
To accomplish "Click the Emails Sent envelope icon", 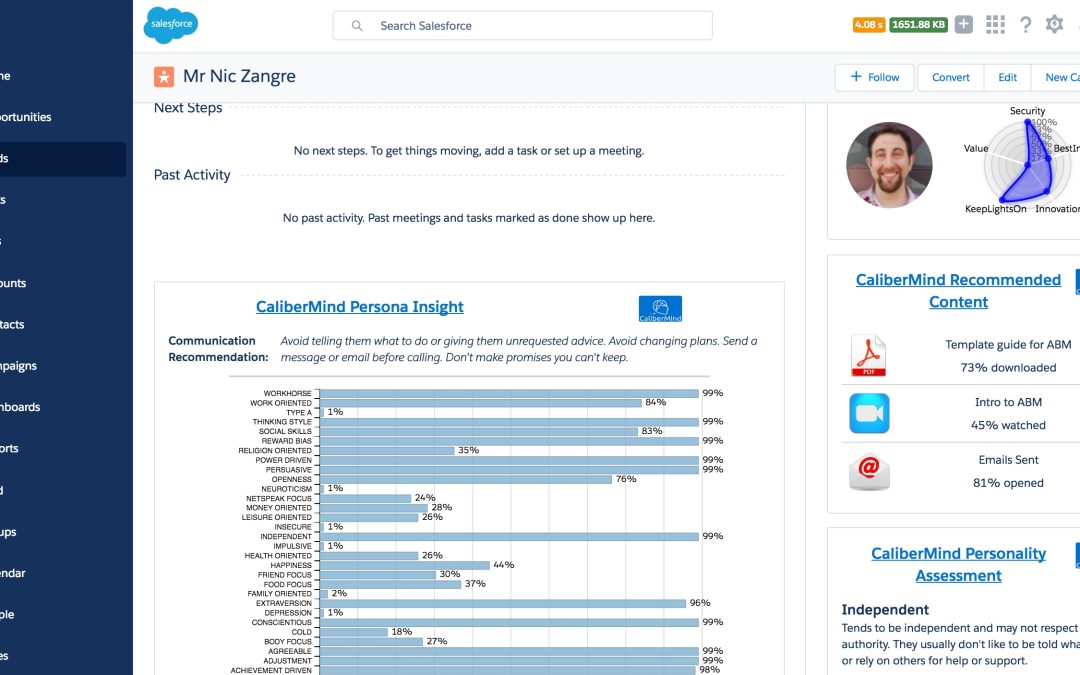I will tap(869, 472).
